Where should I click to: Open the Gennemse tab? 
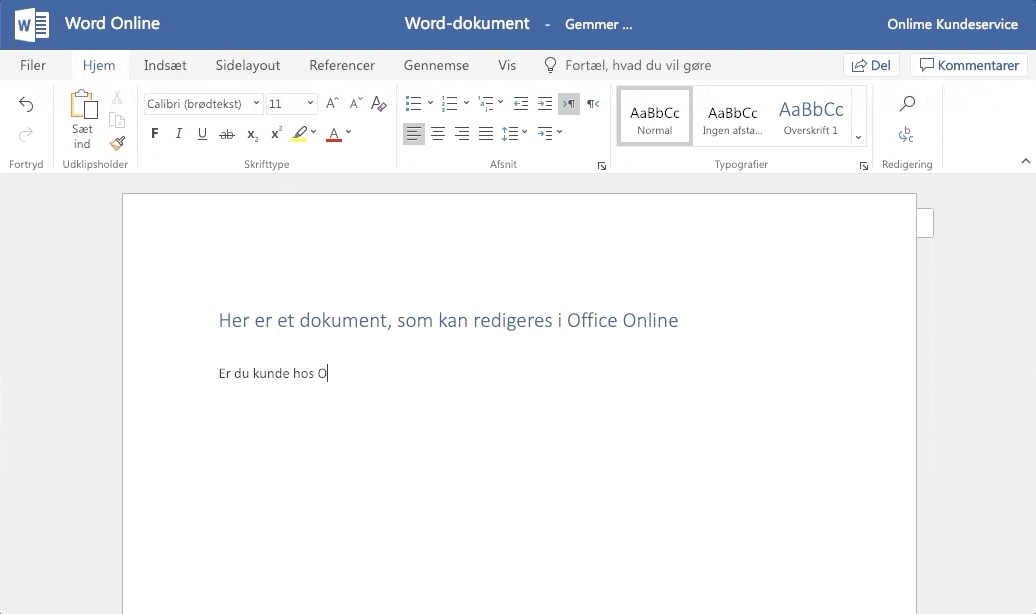(436, 65)
